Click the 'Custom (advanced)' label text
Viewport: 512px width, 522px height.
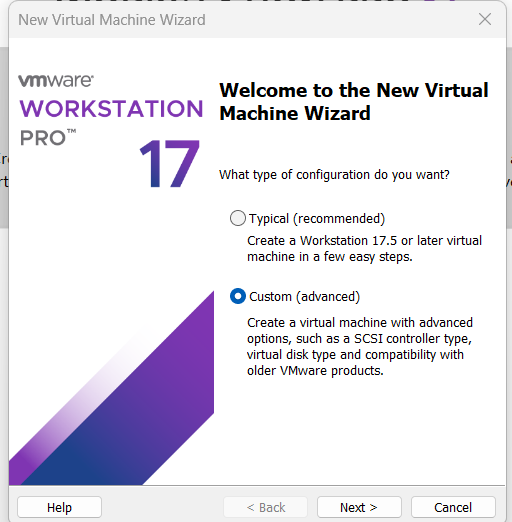coord(304,297)
